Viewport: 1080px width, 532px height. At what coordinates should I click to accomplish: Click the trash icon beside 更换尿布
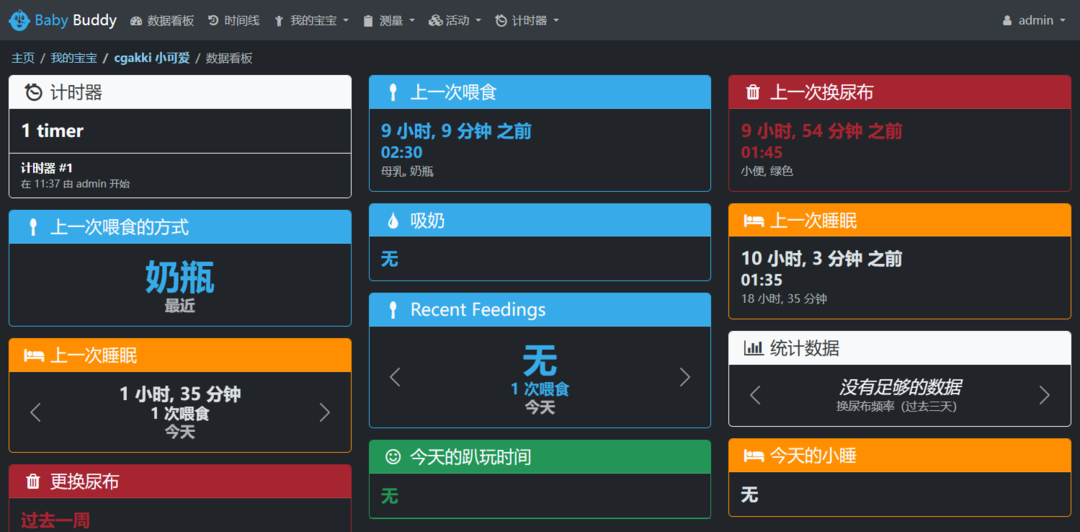pyautogui.click(x=33, y=482)
